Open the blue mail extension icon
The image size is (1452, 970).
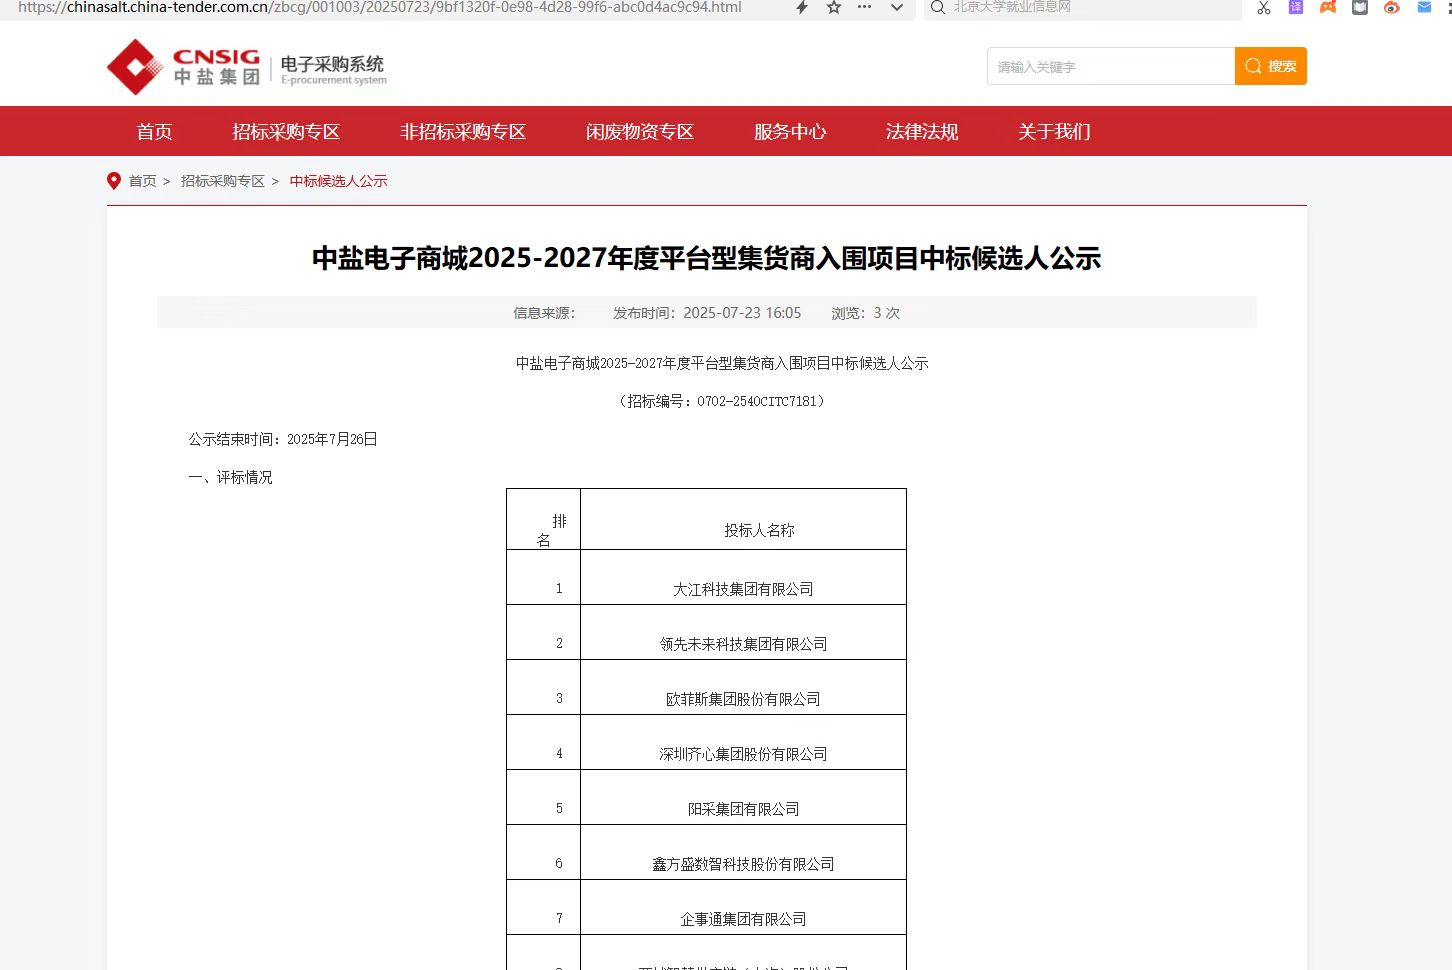point(1424,7)
